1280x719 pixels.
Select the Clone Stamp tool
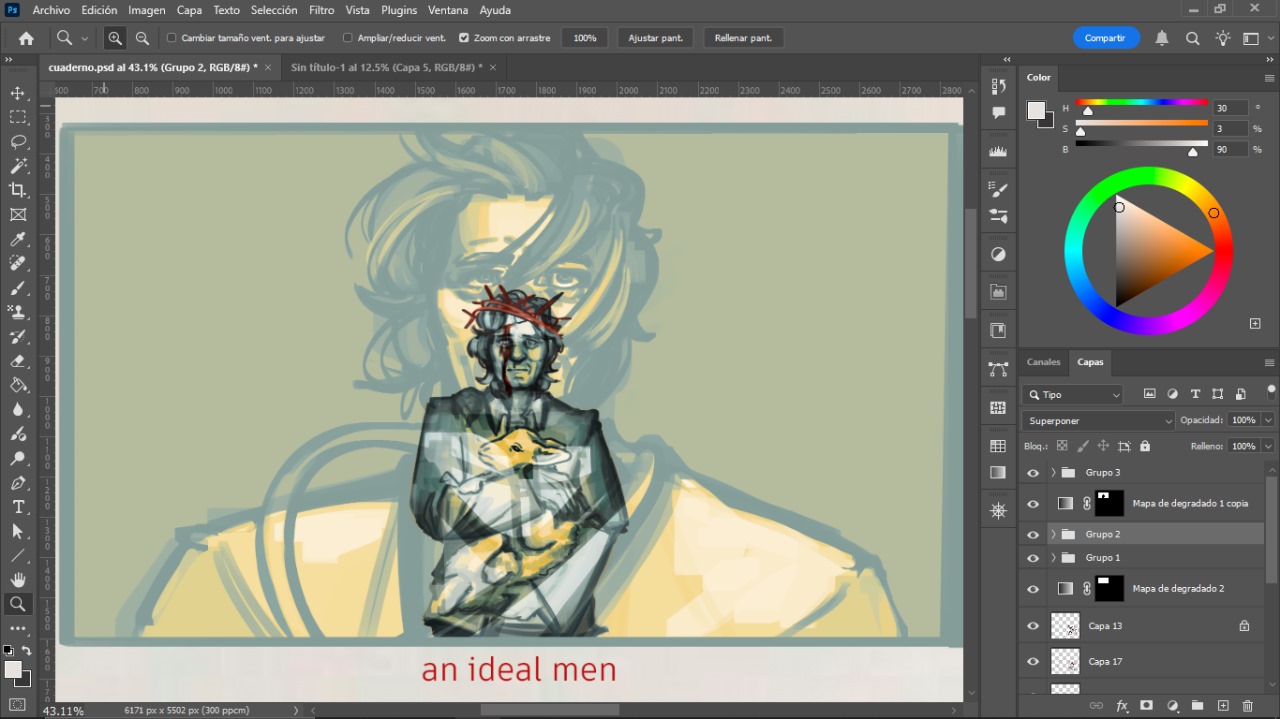[18, 312]
